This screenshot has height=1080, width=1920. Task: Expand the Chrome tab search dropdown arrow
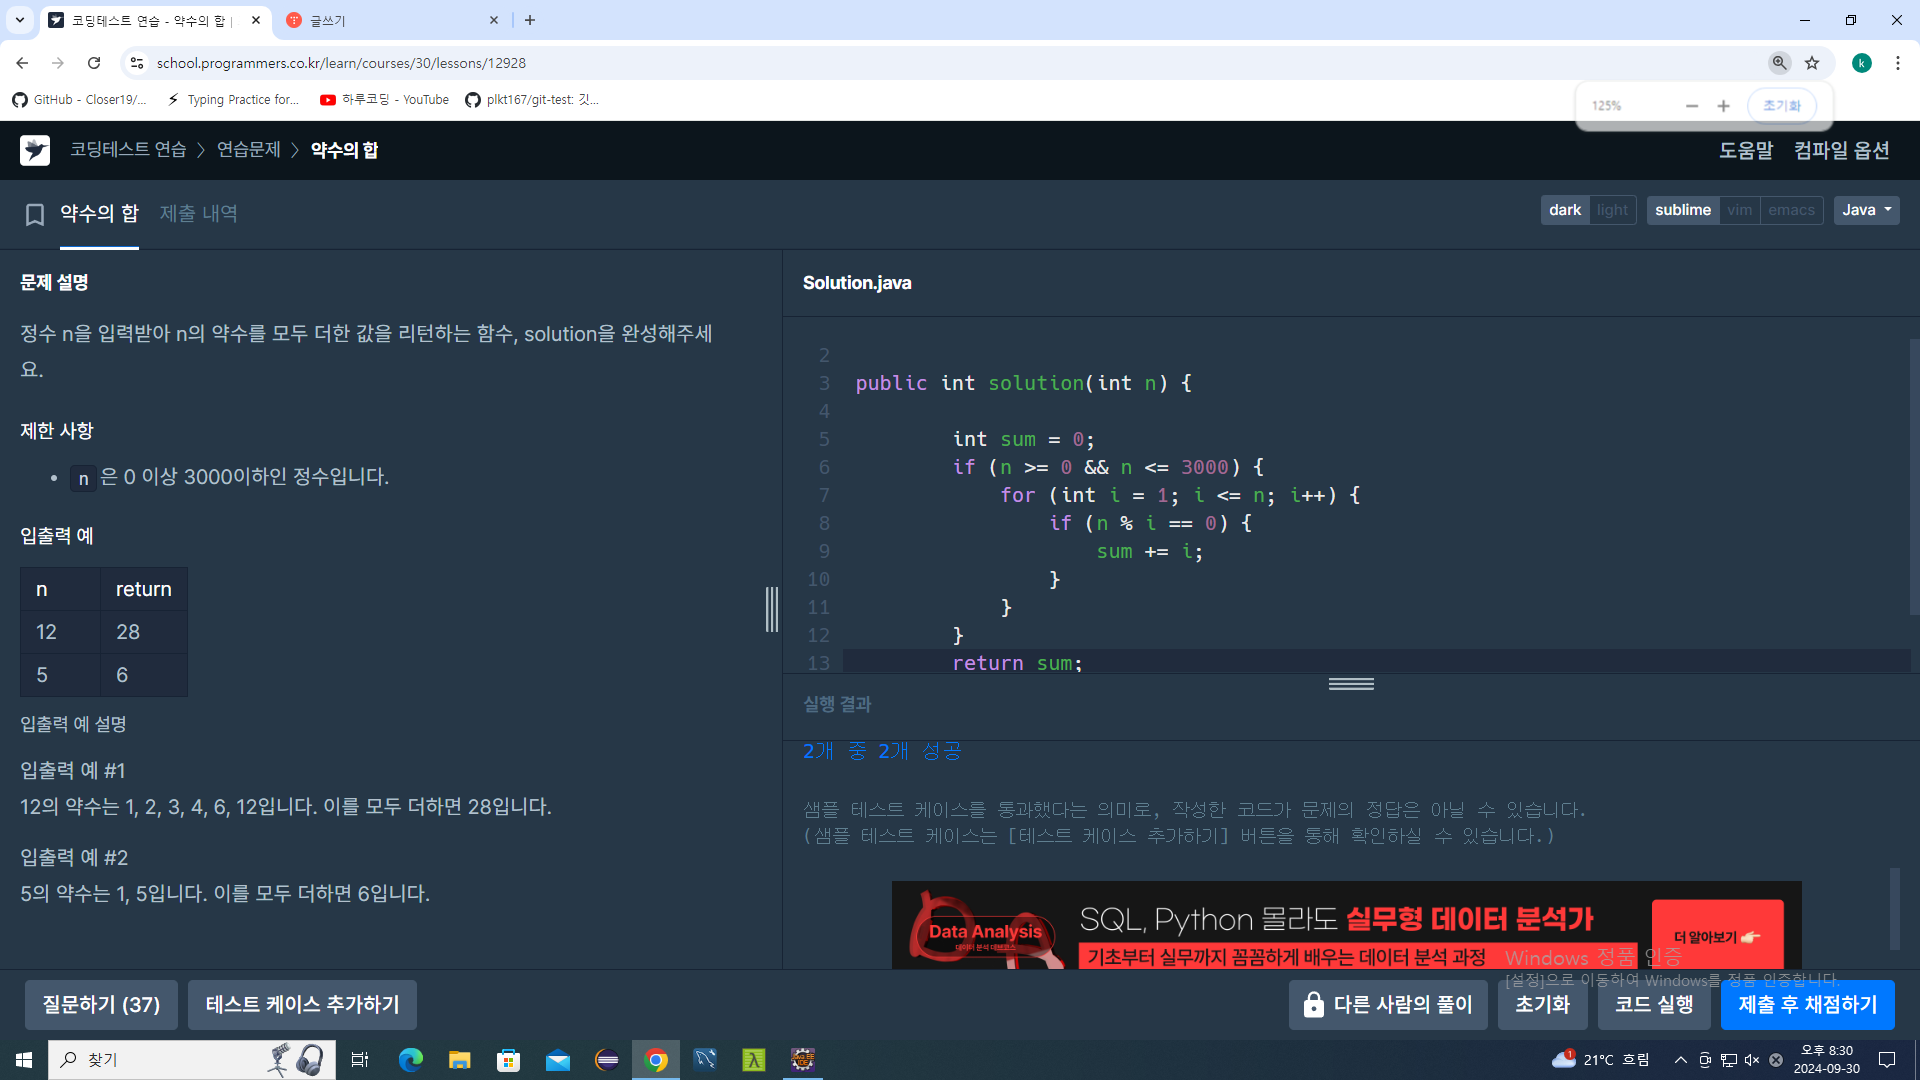19,20
